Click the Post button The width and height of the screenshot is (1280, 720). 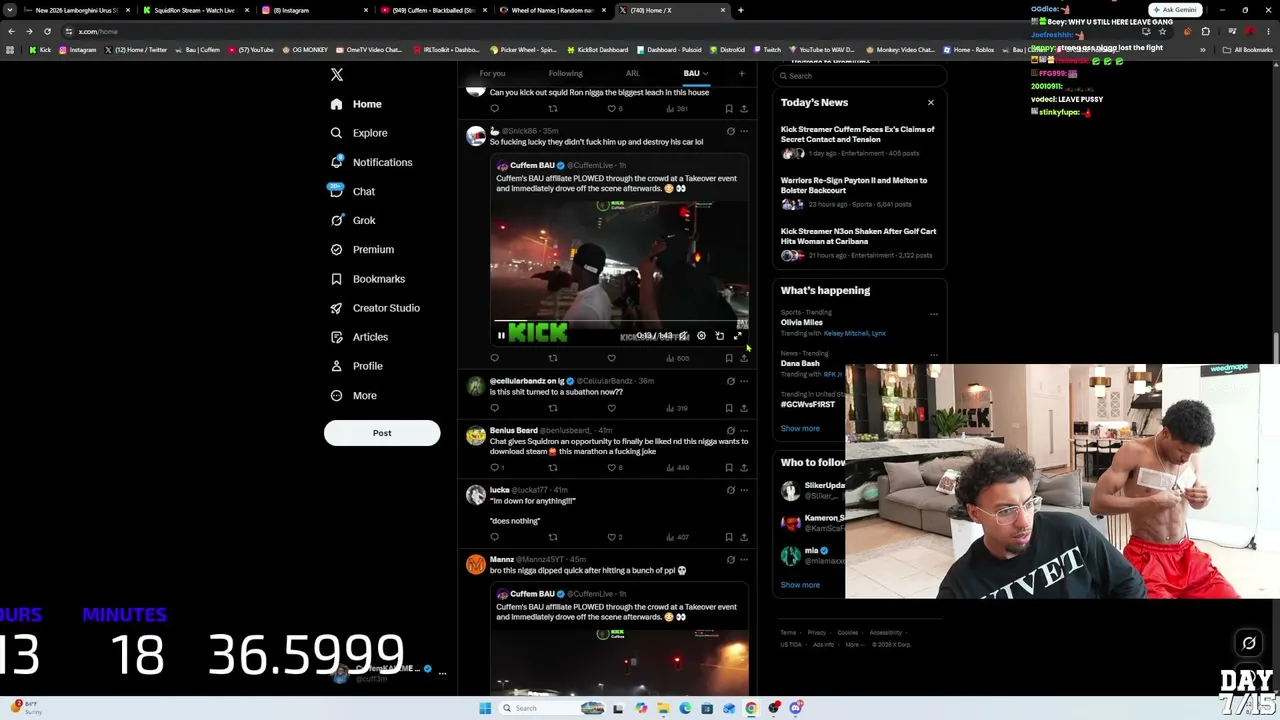(x=382, y=433)
